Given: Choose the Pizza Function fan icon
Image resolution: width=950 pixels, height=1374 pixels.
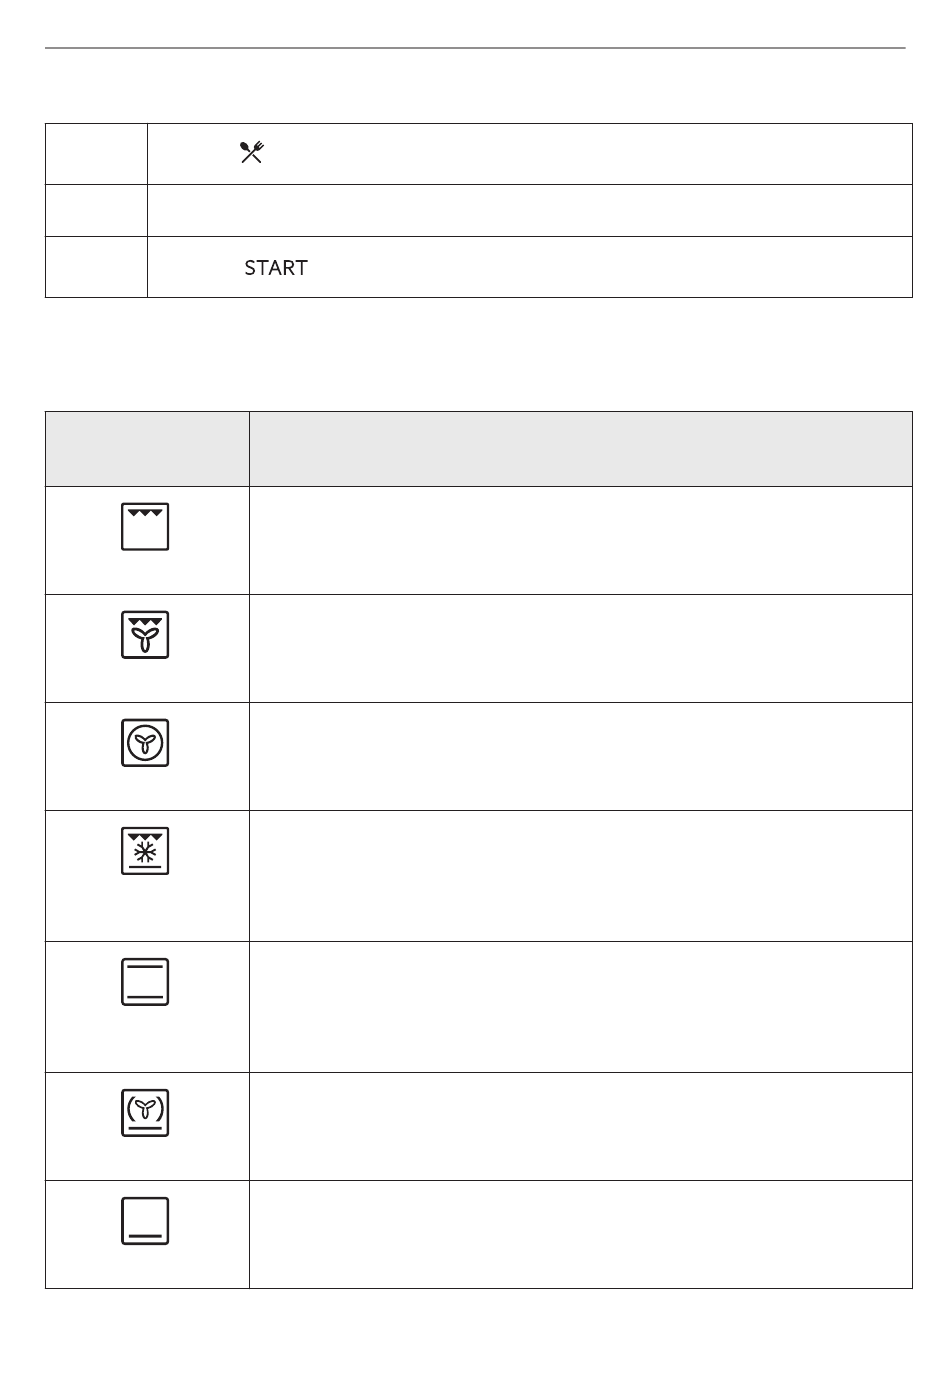Looking at the screenshot, I should pyautogui.click(x=145, y=1113).
